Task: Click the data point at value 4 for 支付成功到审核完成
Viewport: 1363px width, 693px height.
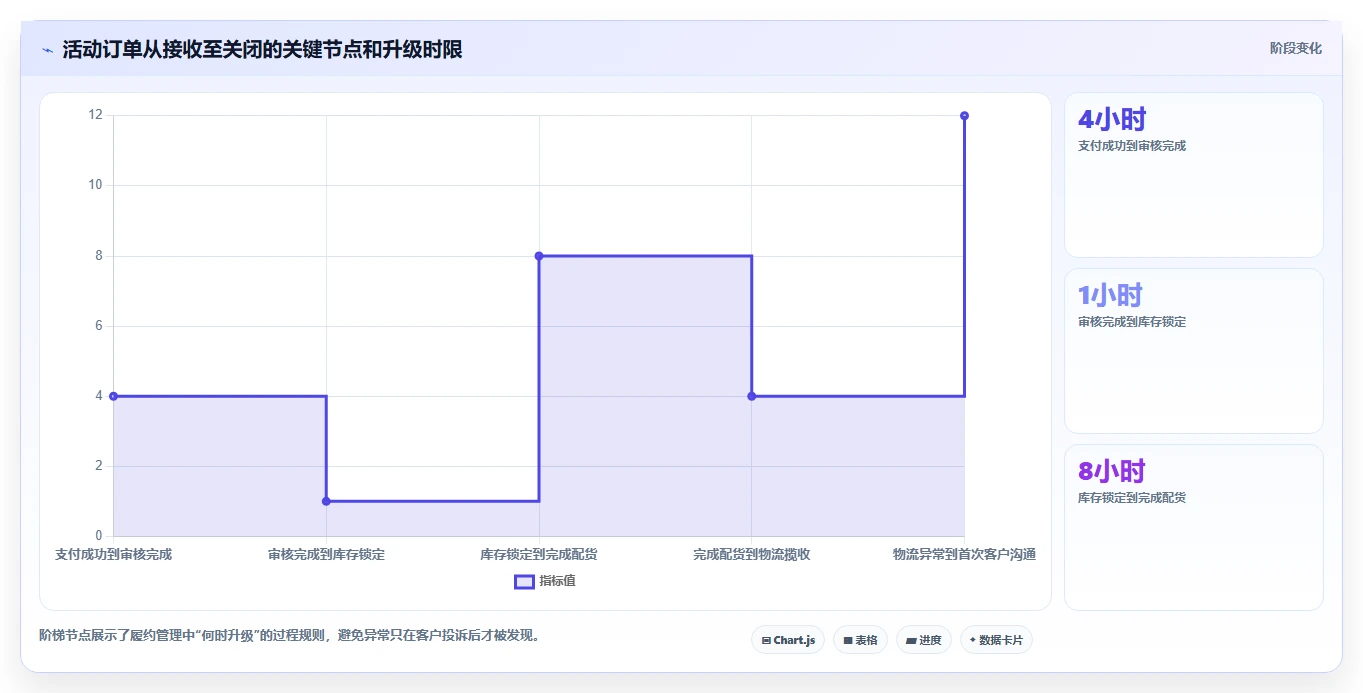Action: (x=114, y=396)
